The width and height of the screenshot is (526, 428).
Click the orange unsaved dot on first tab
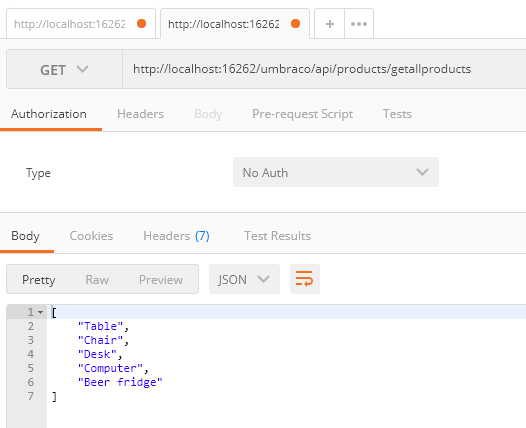pos(142,24)
